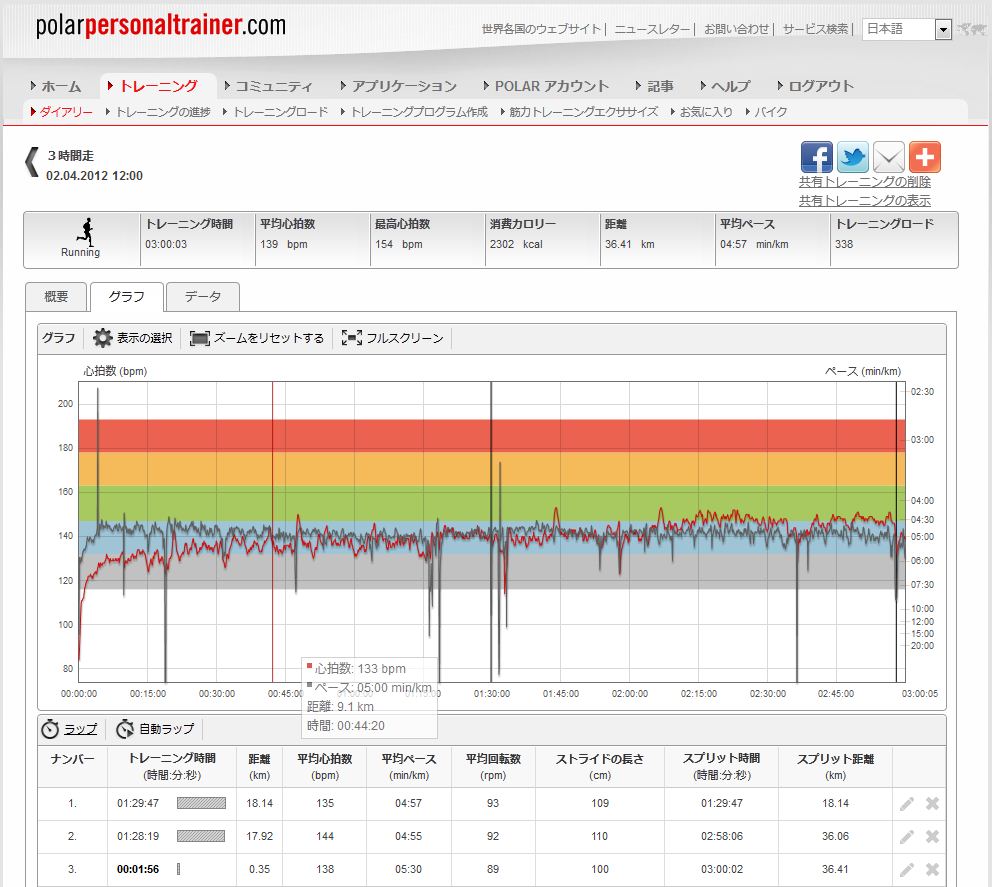
Task: Click the green heart rate zone band
Action: click(x=492, y=503)
